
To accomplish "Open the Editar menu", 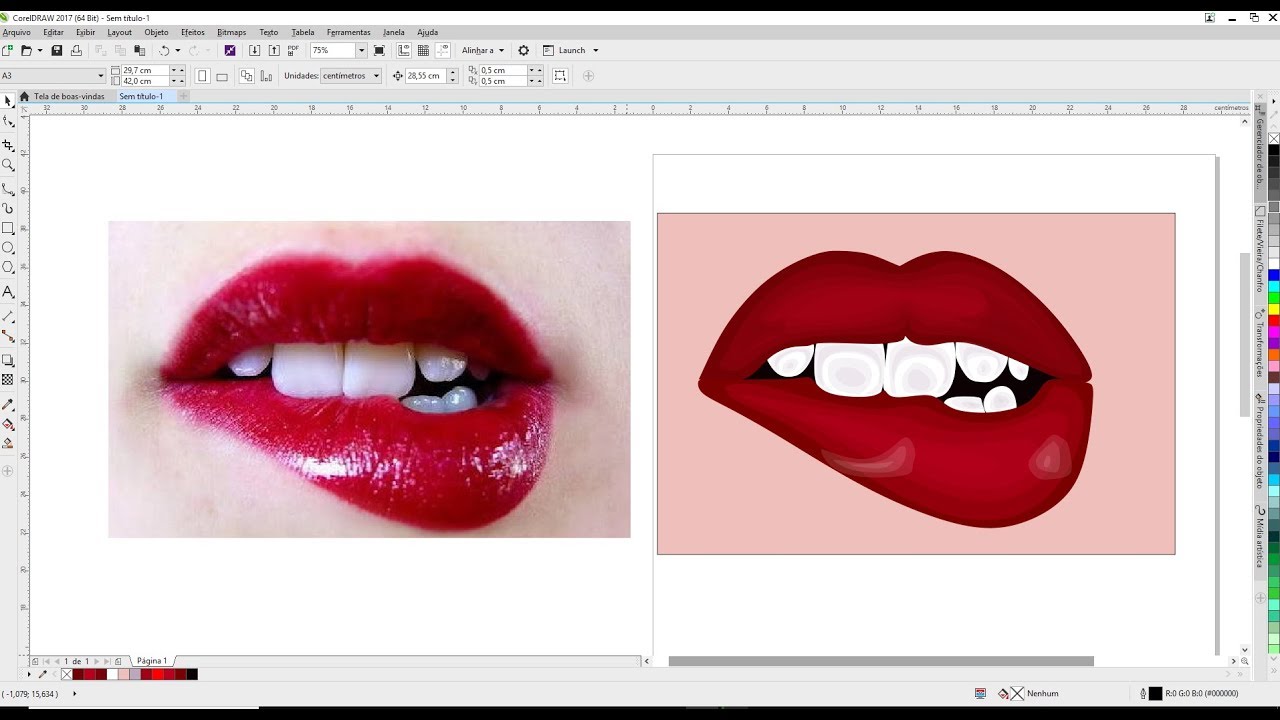I will coord(53,32).
